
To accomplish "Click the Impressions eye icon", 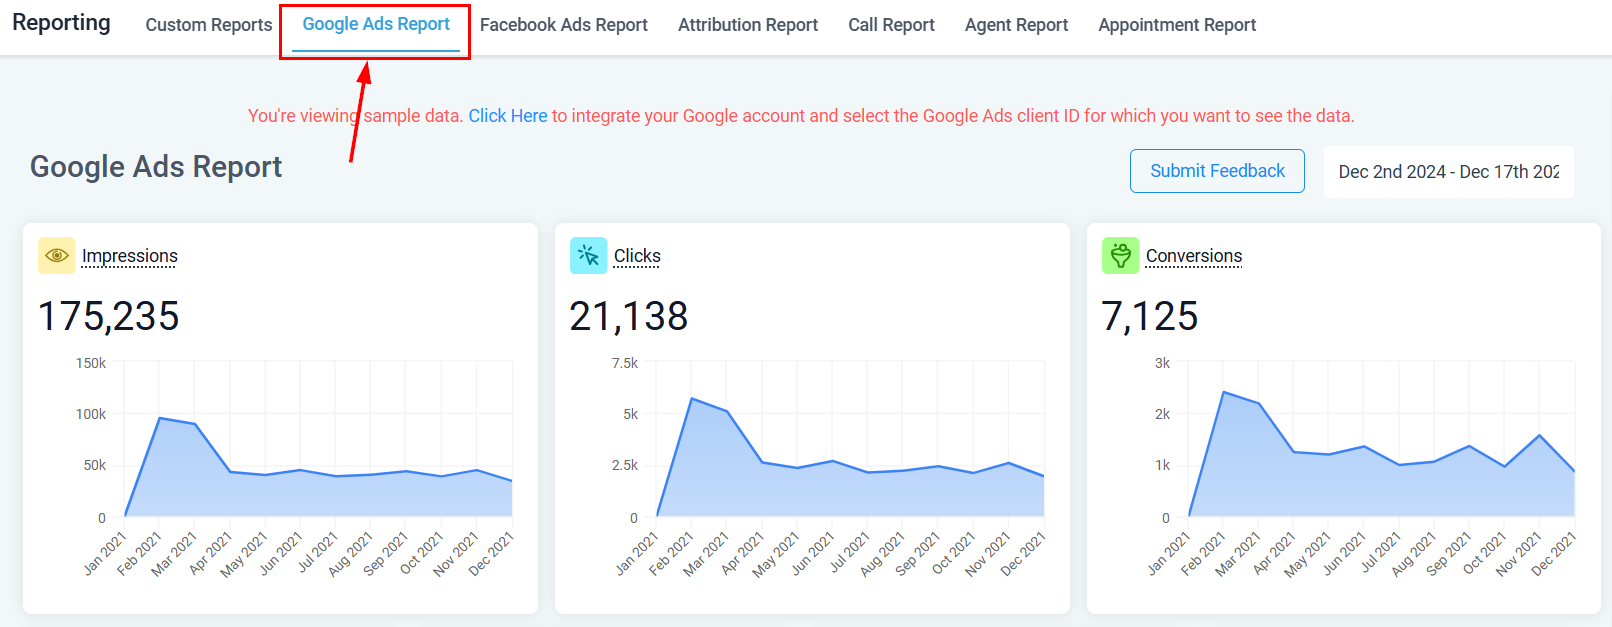I will click(x=56, y=256).
